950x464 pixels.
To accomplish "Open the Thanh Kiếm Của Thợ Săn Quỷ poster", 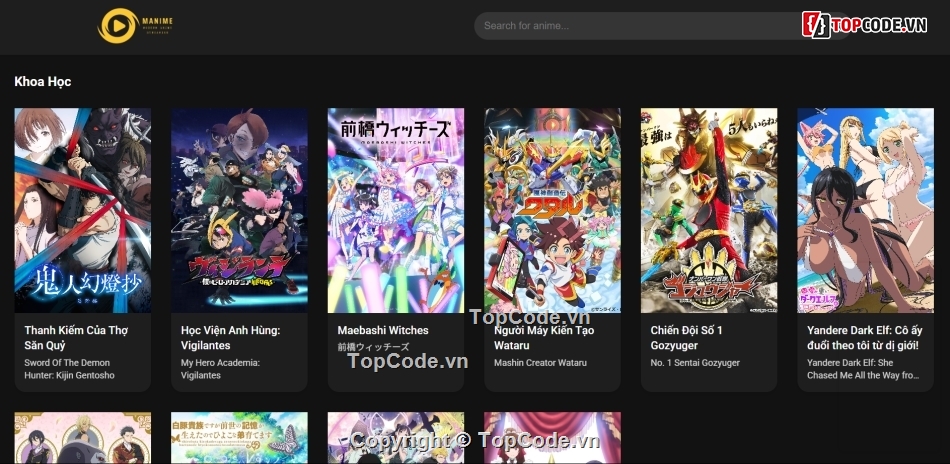I will [83, 210].
